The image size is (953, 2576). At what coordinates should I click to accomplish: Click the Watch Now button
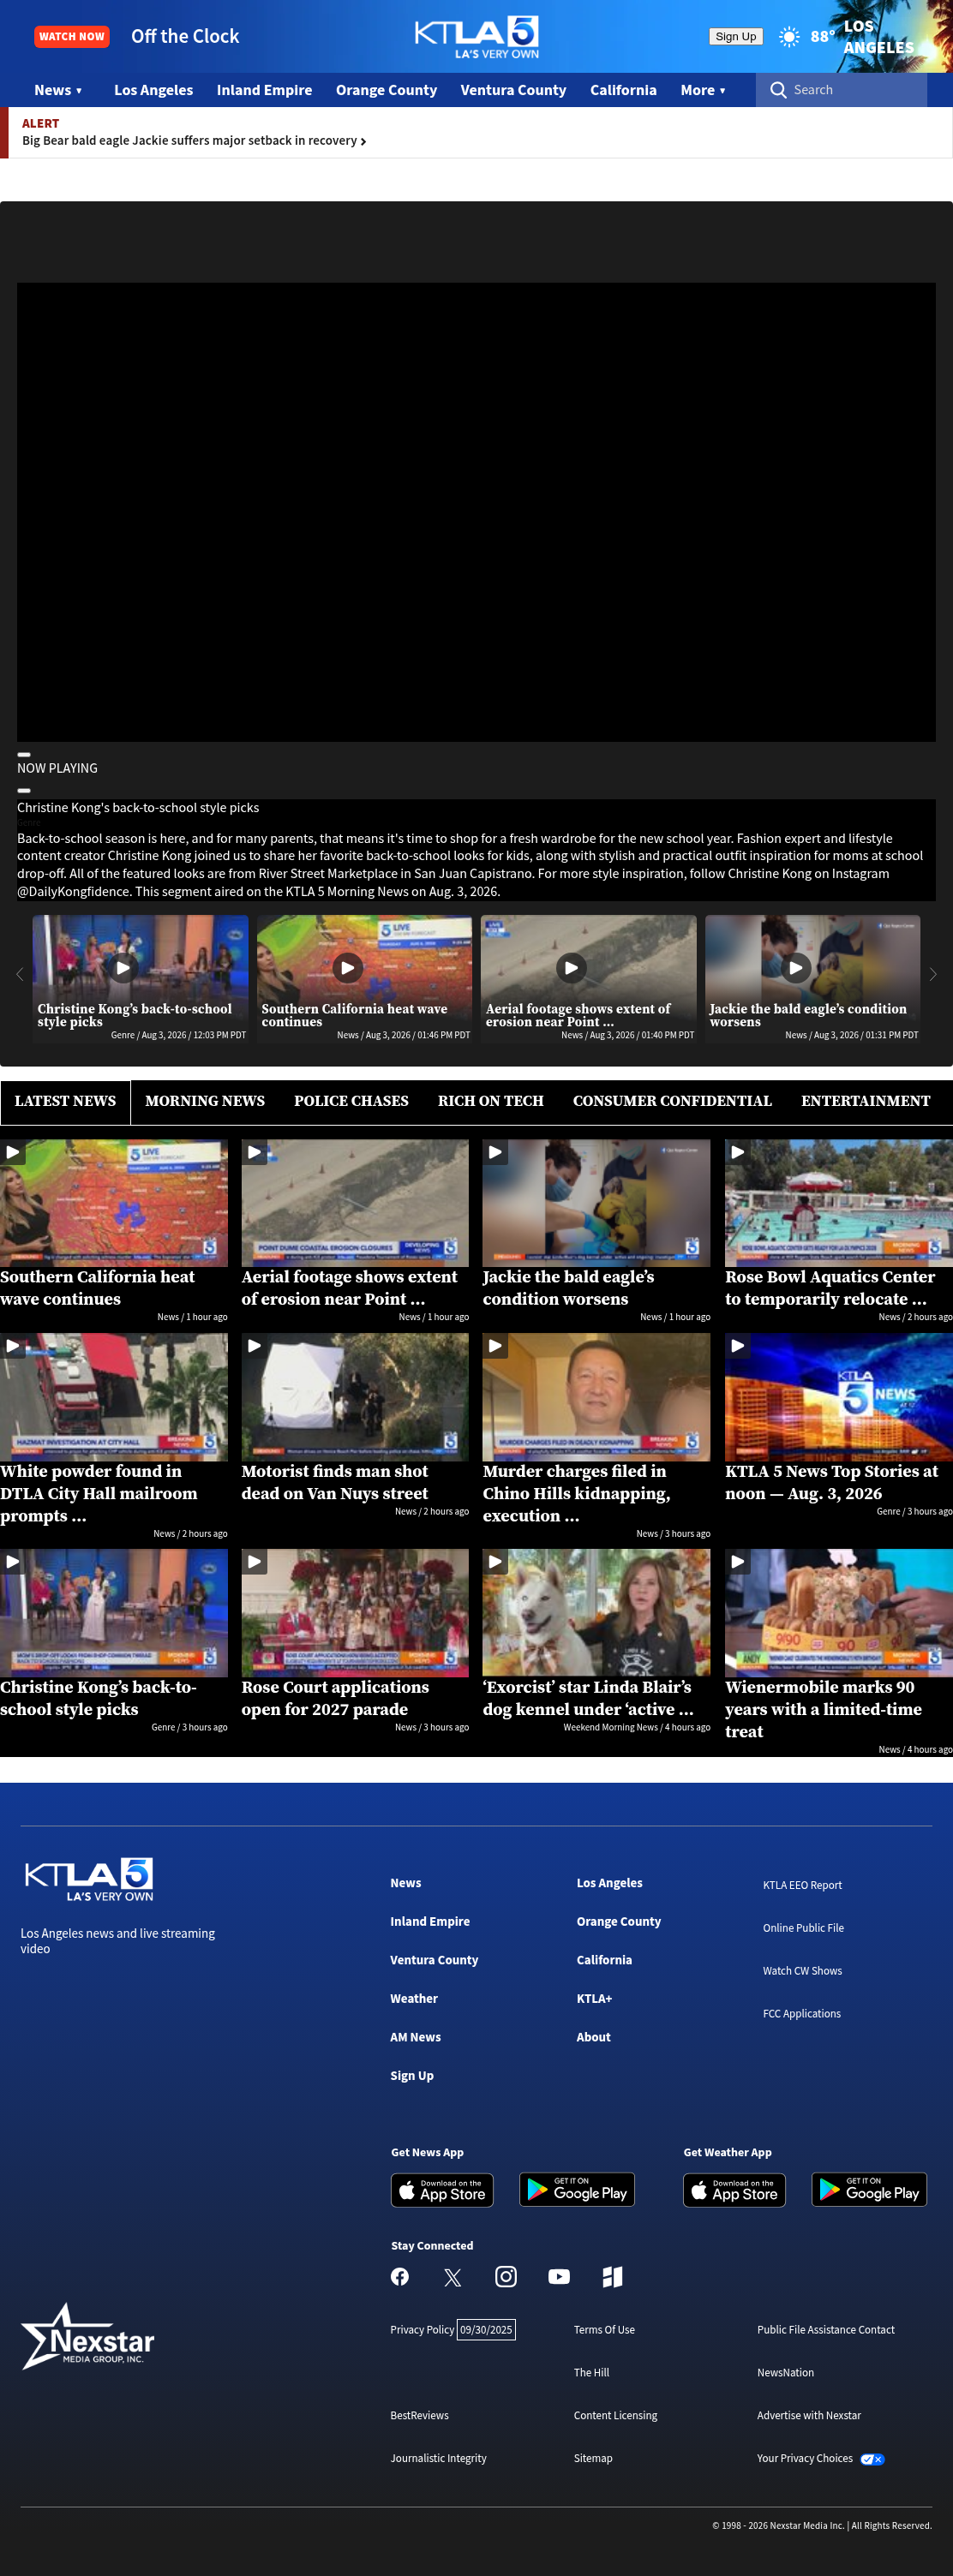pos(72,37)
